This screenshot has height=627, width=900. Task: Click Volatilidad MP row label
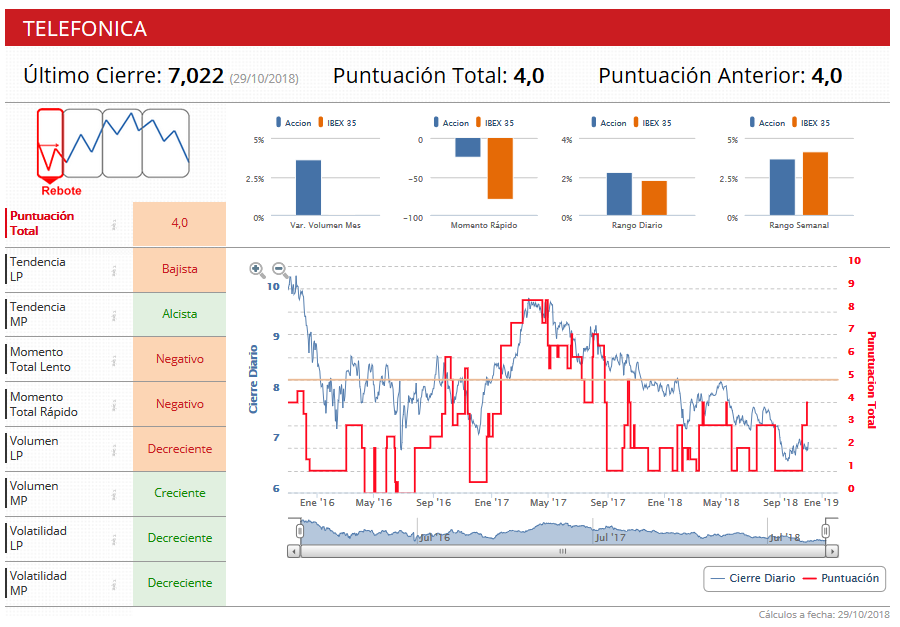[x=38, y=583]
